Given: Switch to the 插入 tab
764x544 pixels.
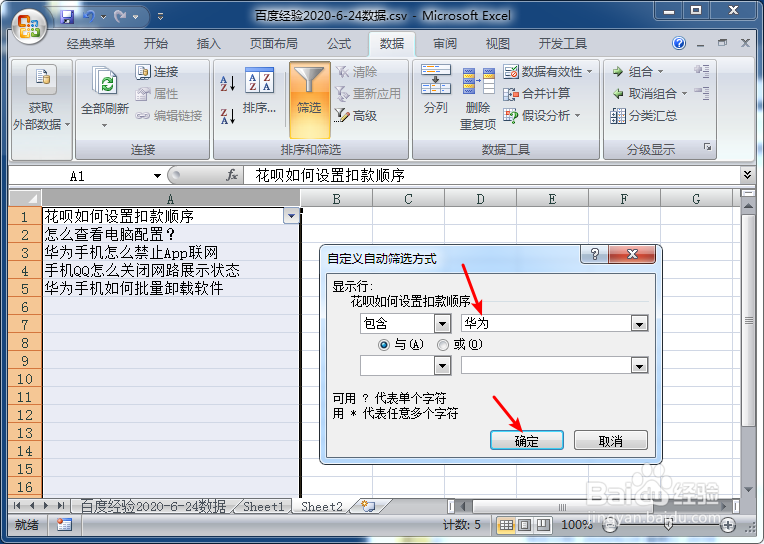Looking at the screenshot, I should [209, 44].
